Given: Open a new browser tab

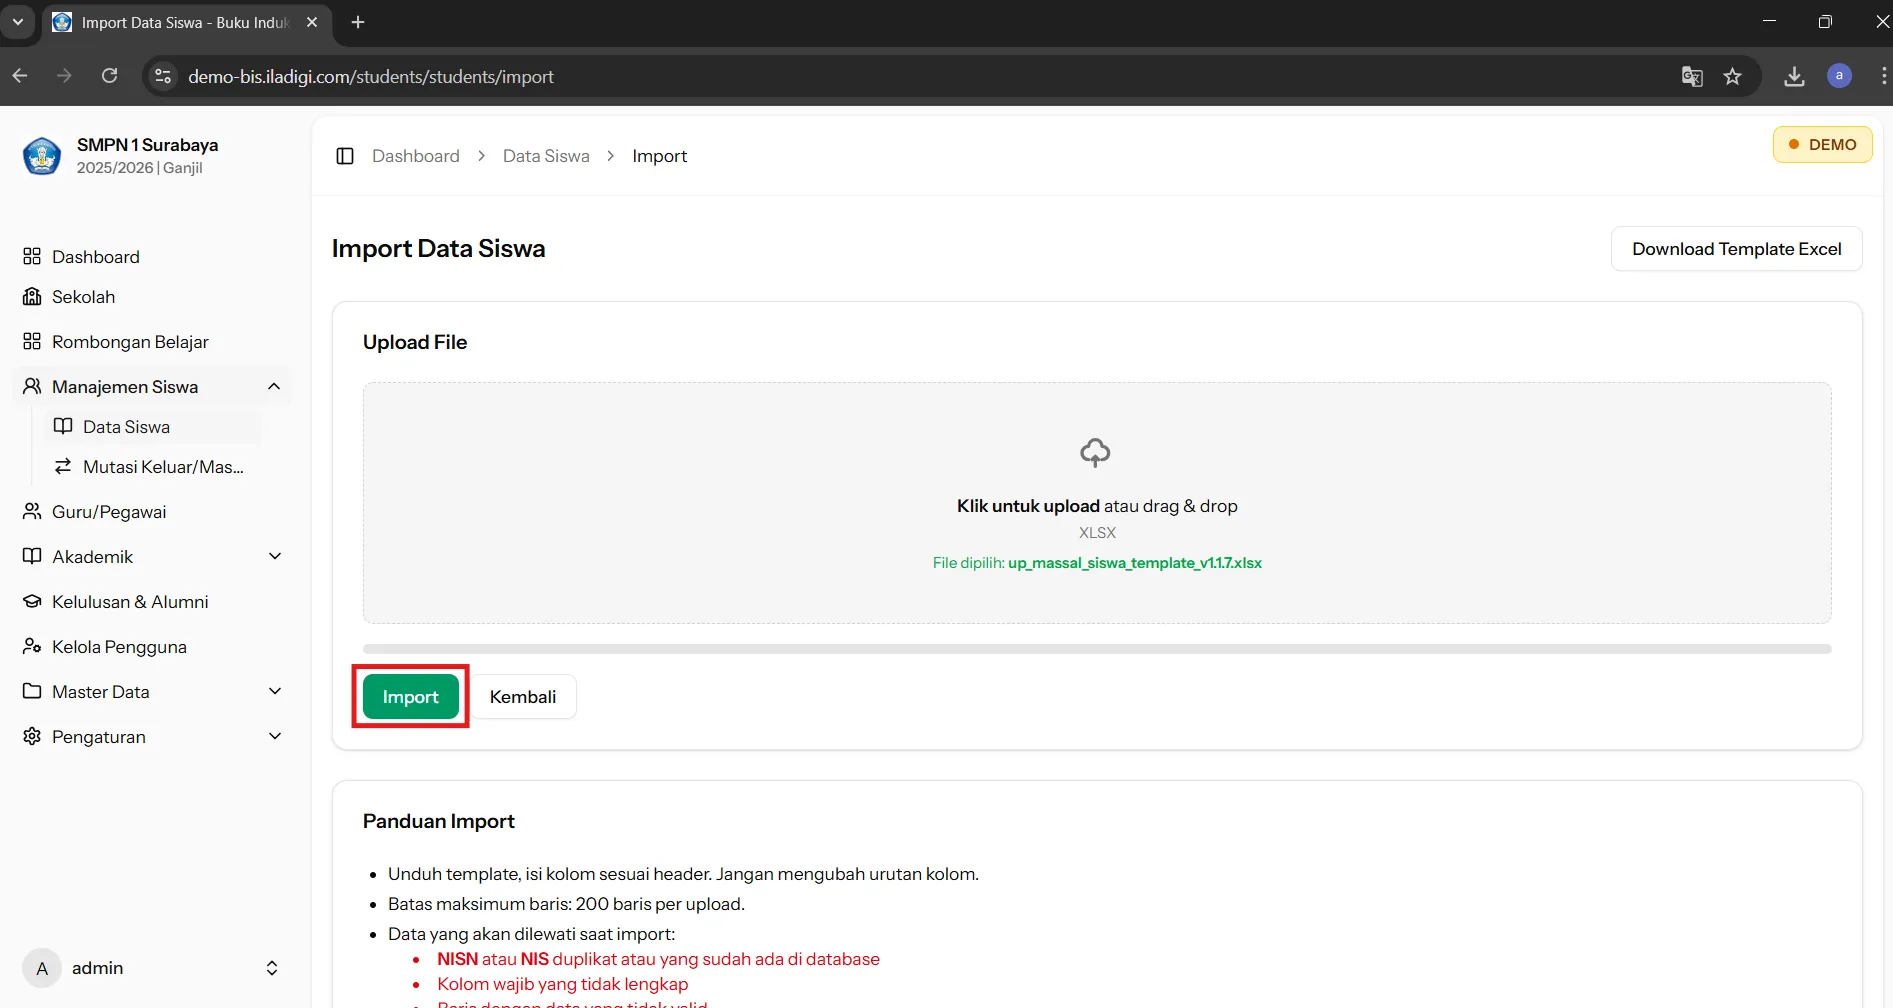Looking at the screenshot, I should pyautogui.click(x=358, y=22).
